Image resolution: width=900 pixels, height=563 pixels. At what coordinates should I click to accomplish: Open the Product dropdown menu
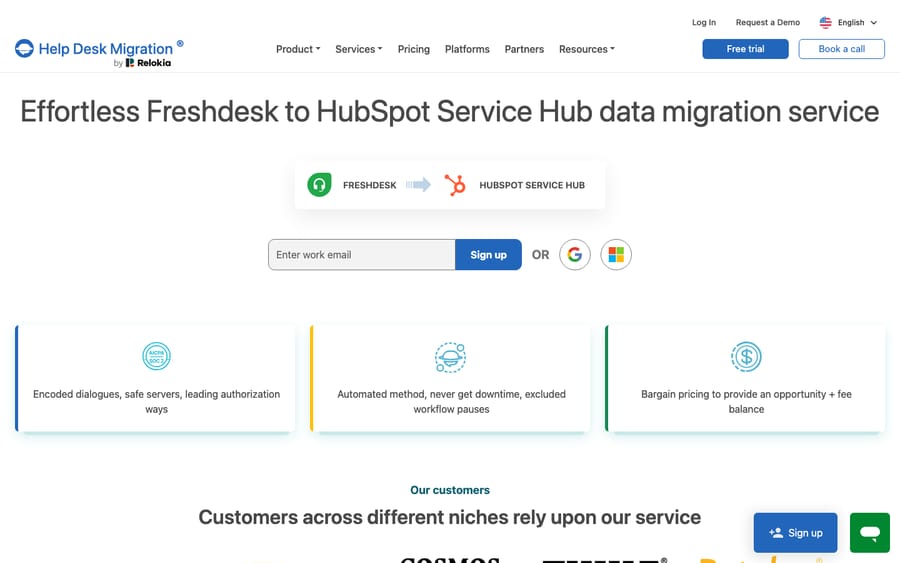coord(298,49)
